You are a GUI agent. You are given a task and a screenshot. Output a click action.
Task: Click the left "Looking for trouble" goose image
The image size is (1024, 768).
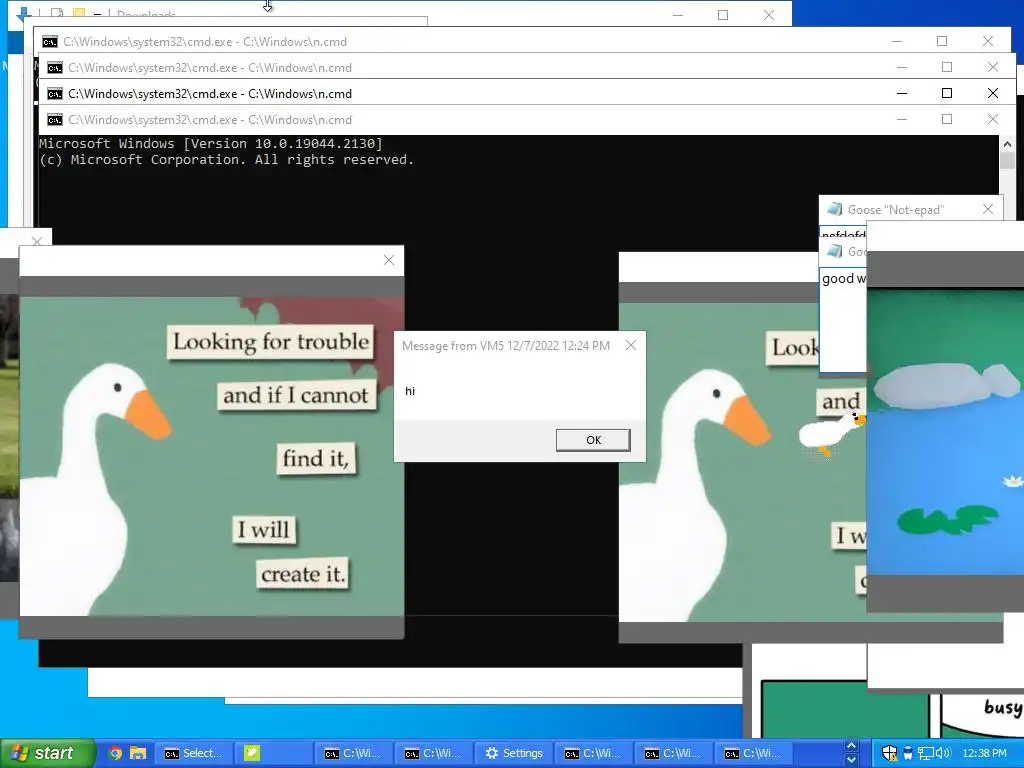[x=212, y=456]
